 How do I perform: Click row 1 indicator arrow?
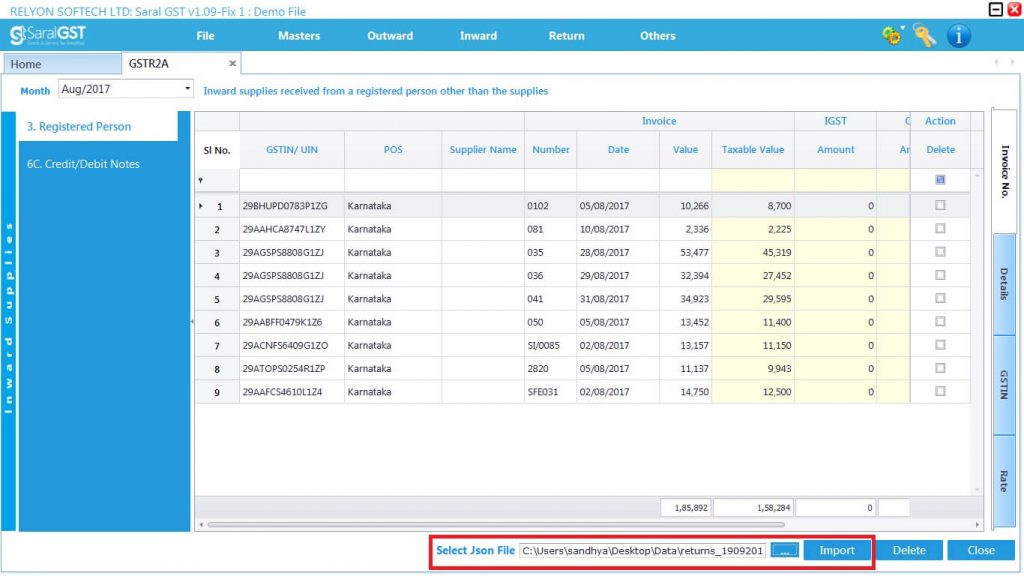coord(200,206)
